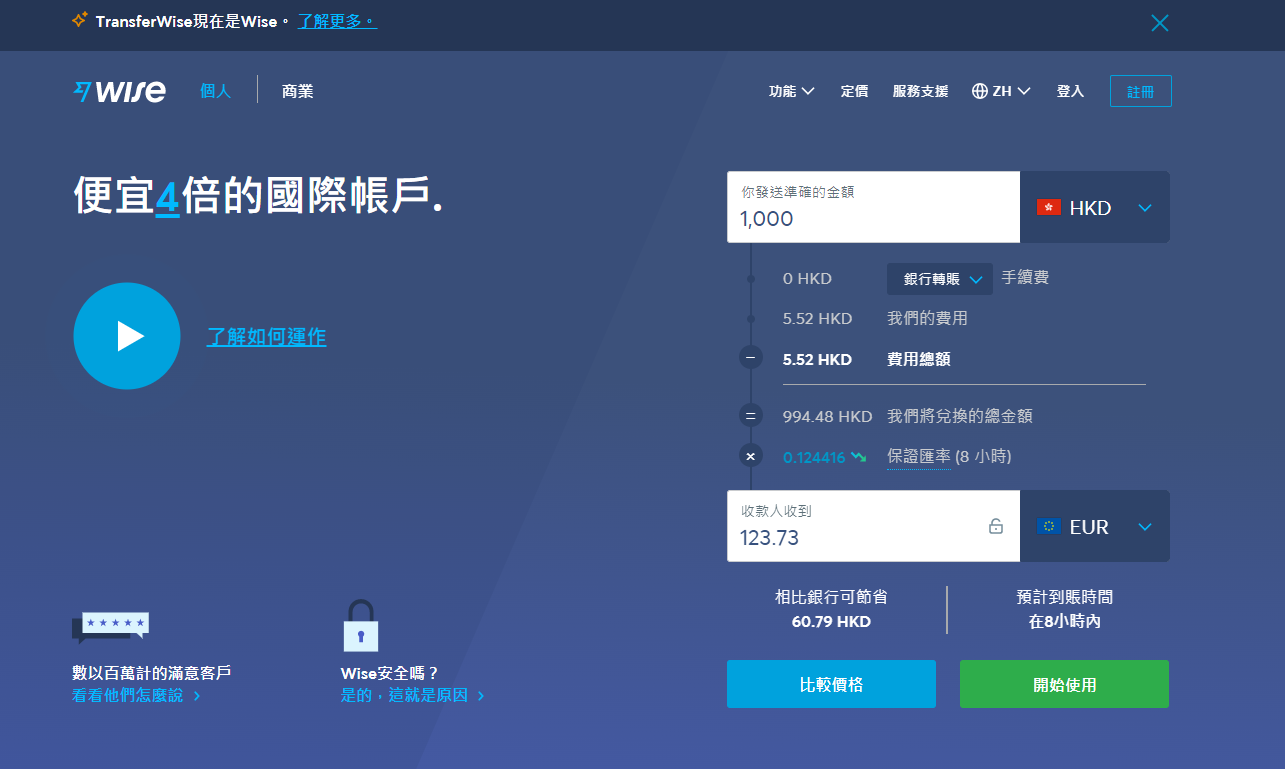
Task: Switch to the 商業 business tab
Action: tap(297, 91)
